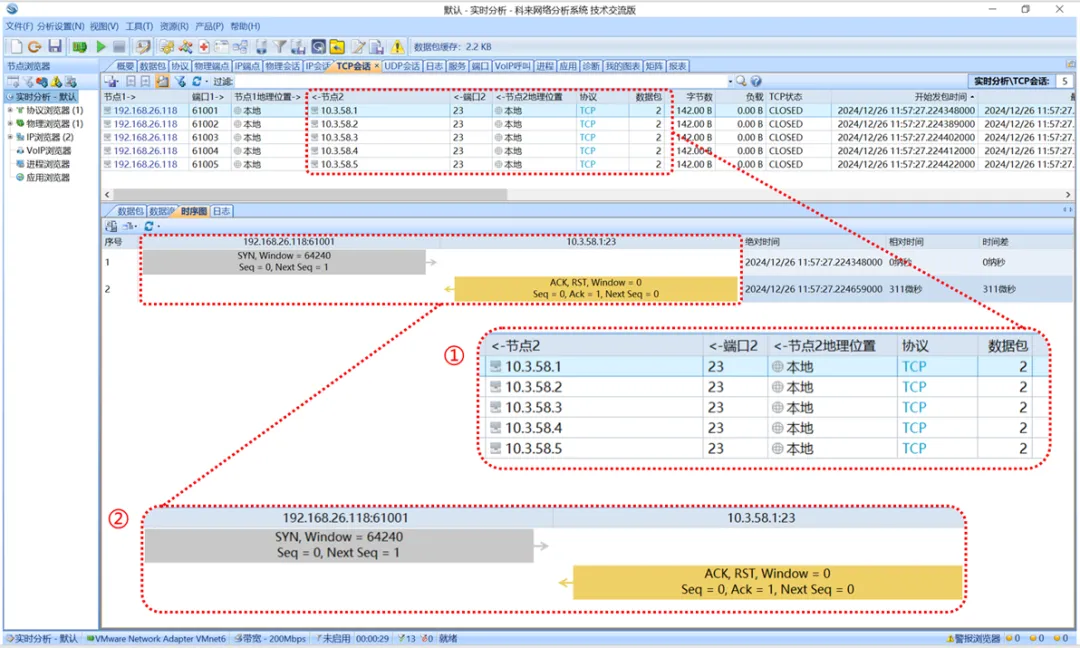Image resolution: width=1080 pixels, height=648 pixels.
Task: Click the green start capture play icon
Action: click(101, 47)
